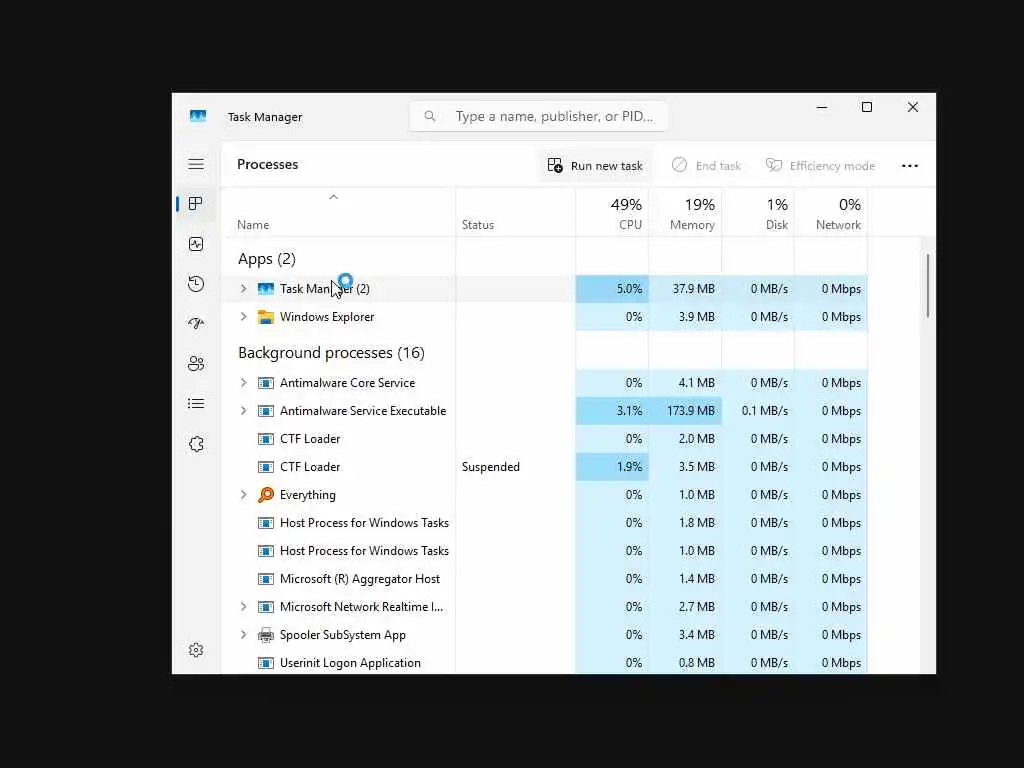This screenshot has width=1024, height=768.
Task: Open the Performance sidebar icon
Action: click(196, 244)
